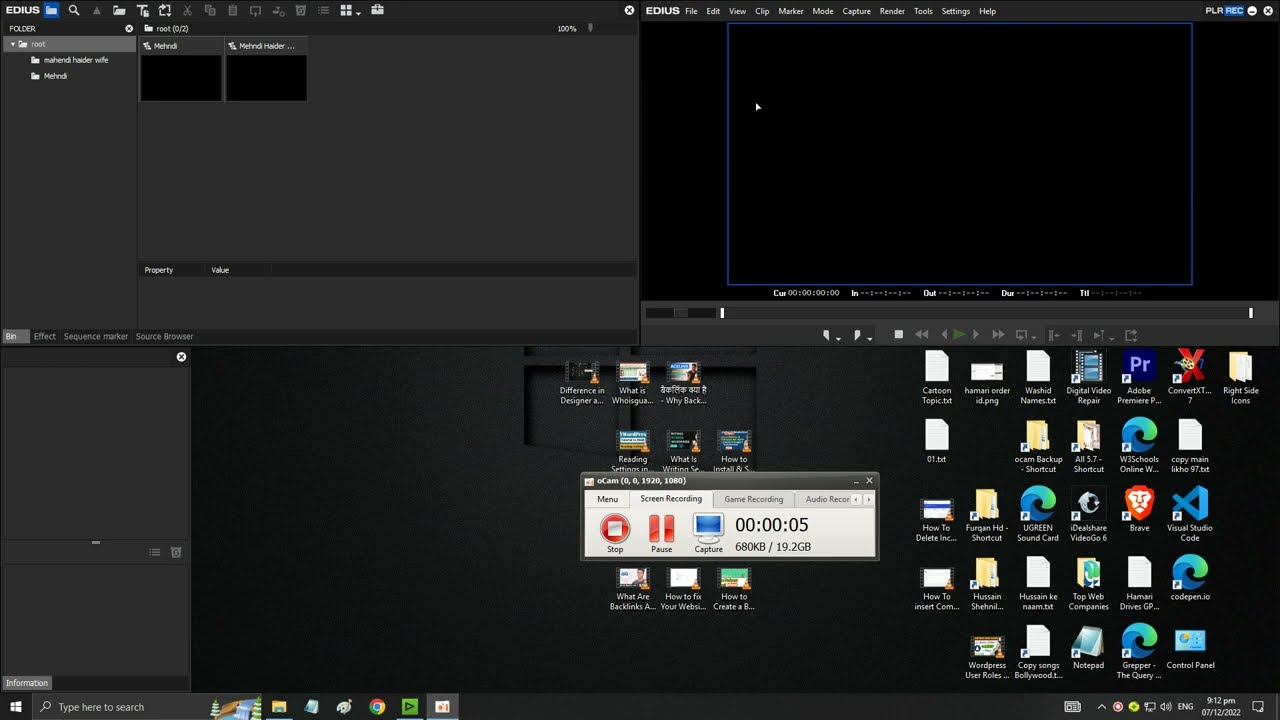Open the EDIUS Render menu
The height and width of the screenshot is (720, 1280).
[x=893, y=11]
